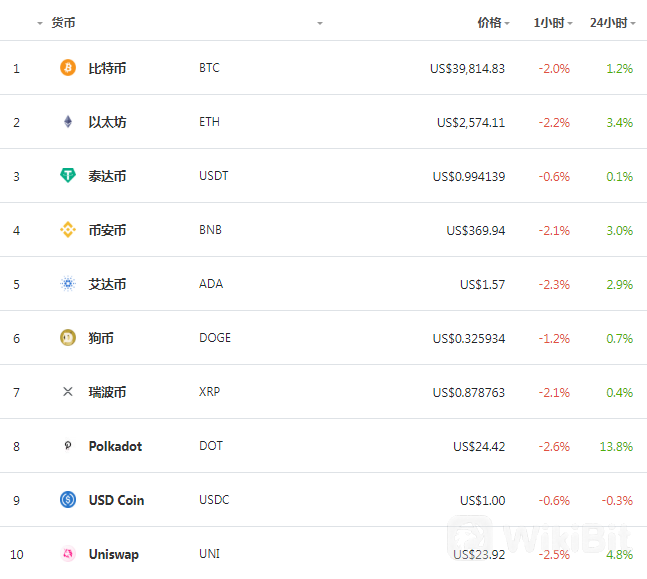
Task: Click the Binance Coin yellow logo icon
Action: coord(68,230)
